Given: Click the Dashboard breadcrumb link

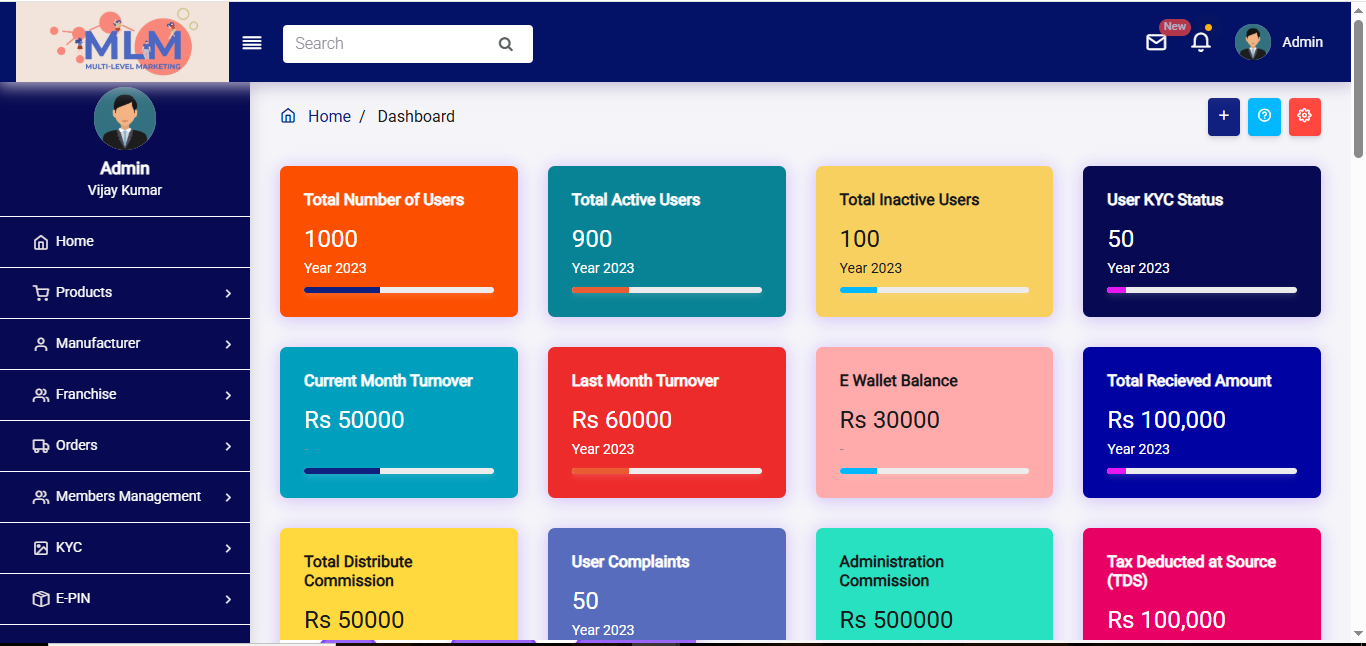Looking at the screenshot, I should (416, 116).
